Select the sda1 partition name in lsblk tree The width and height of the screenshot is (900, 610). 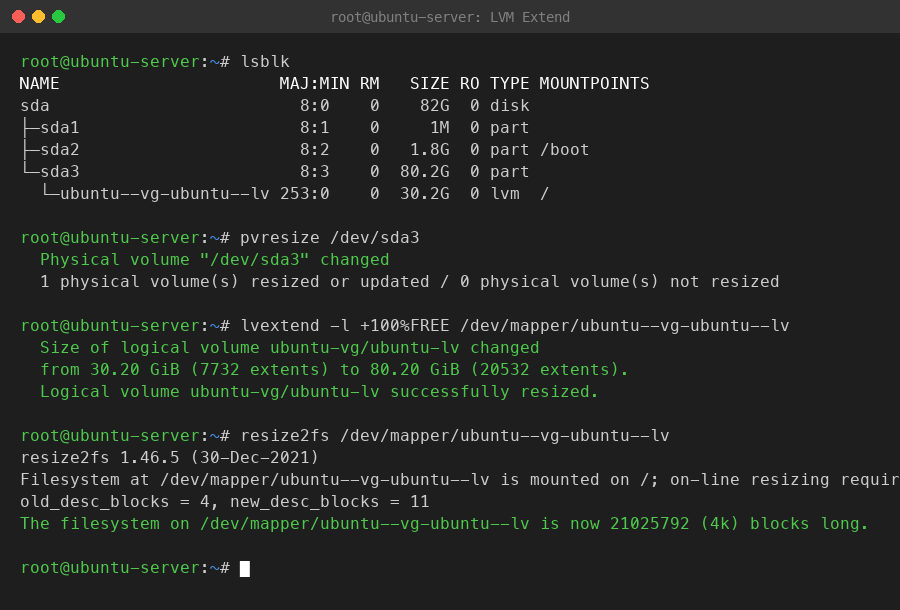click(59, 128)
